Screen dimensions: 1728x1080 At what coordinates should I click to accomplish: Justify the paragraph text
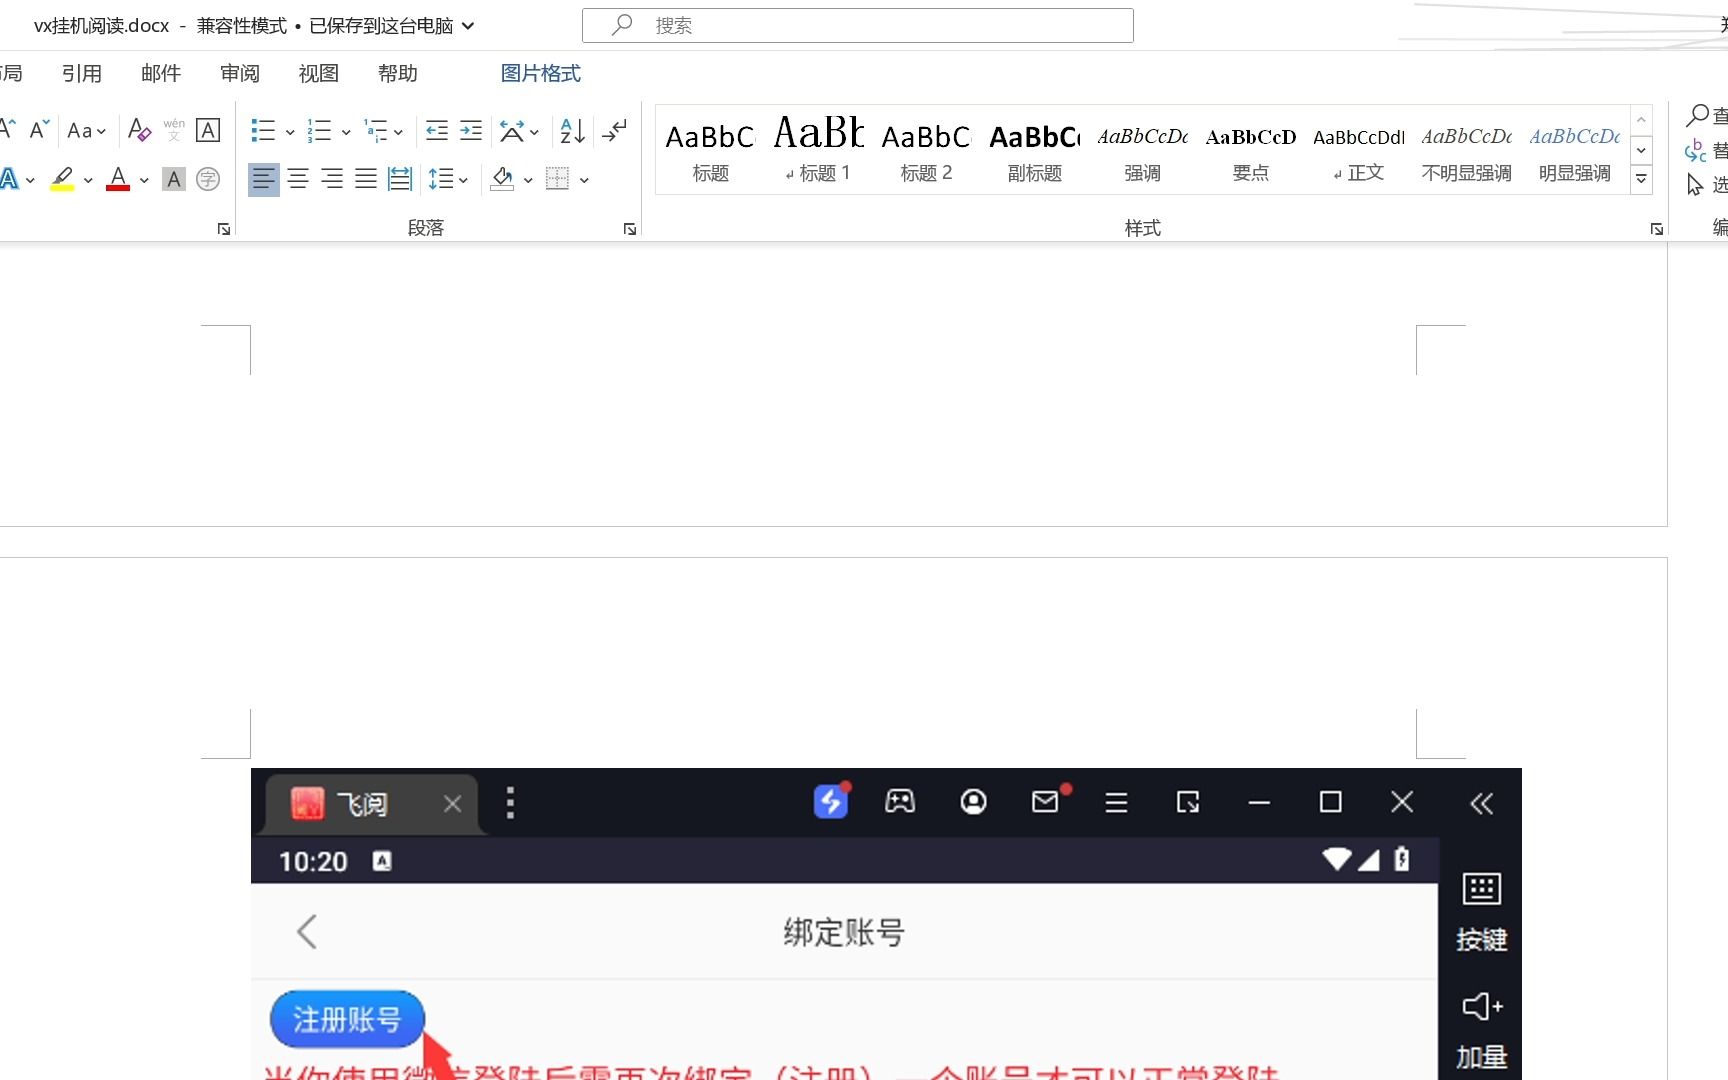coord(366,179)
